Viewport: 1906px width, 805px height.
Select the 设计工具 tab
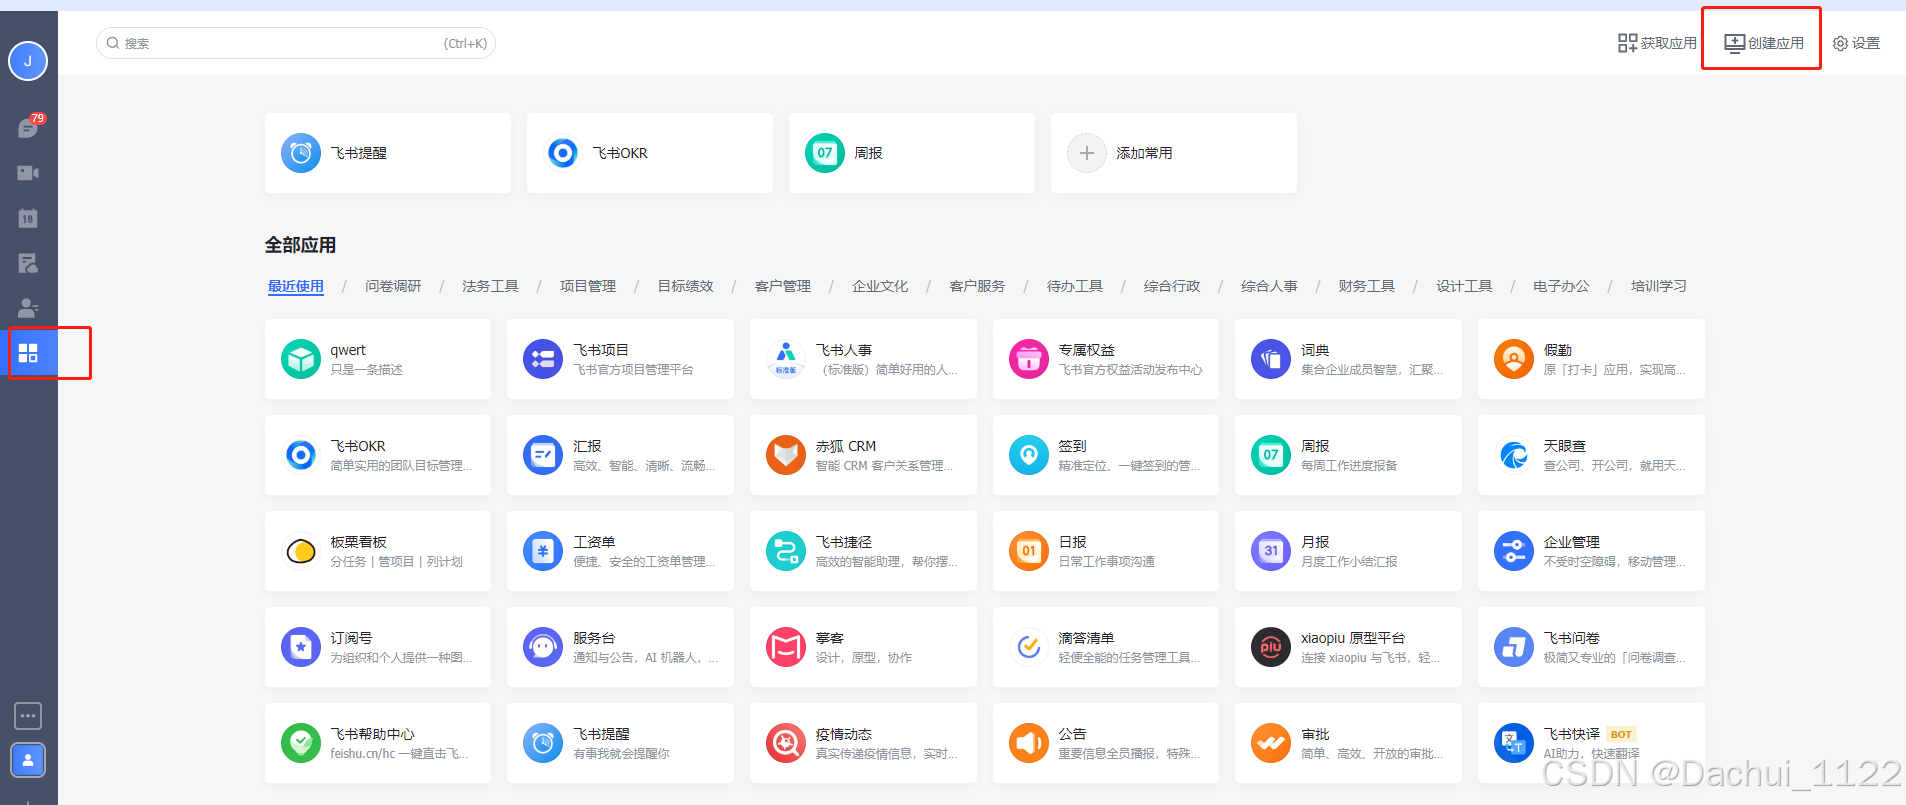(1464, 286)
